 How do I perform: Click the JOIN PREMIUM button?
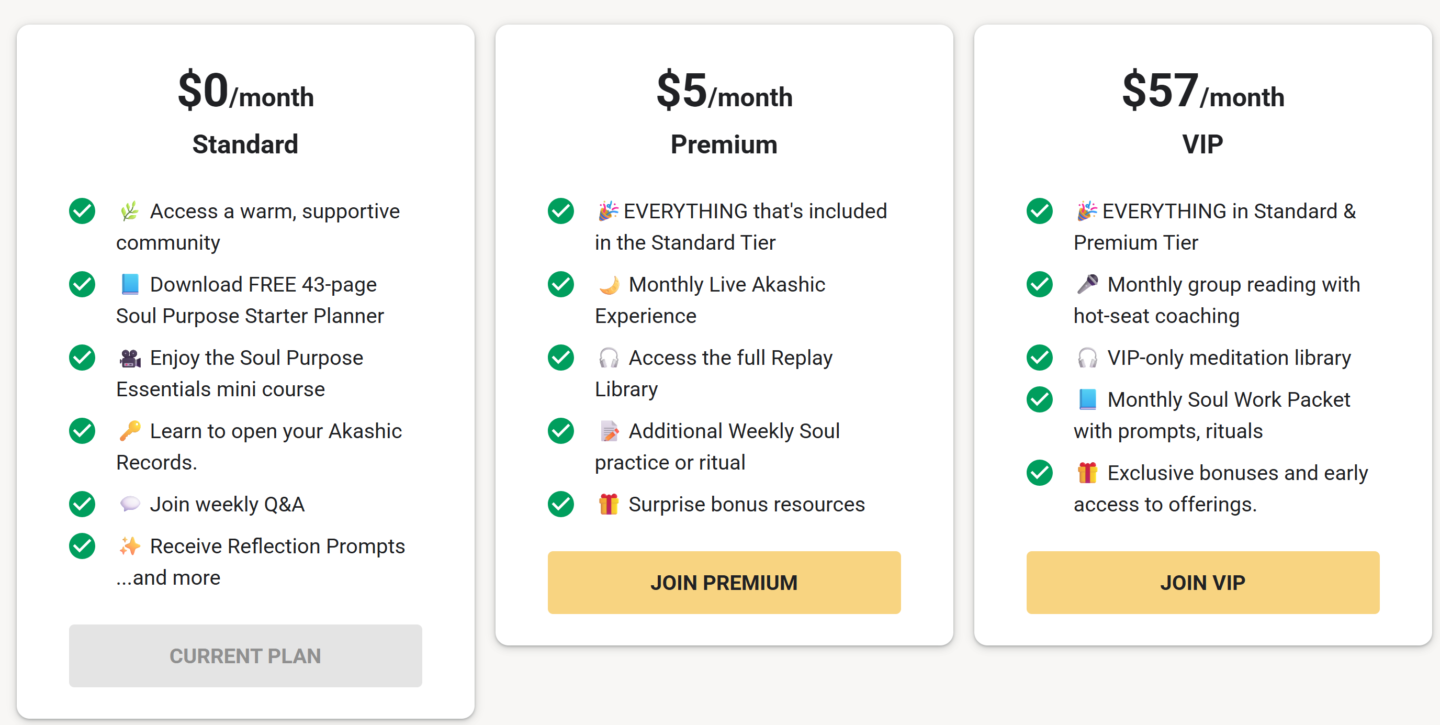tap(724, 582)
